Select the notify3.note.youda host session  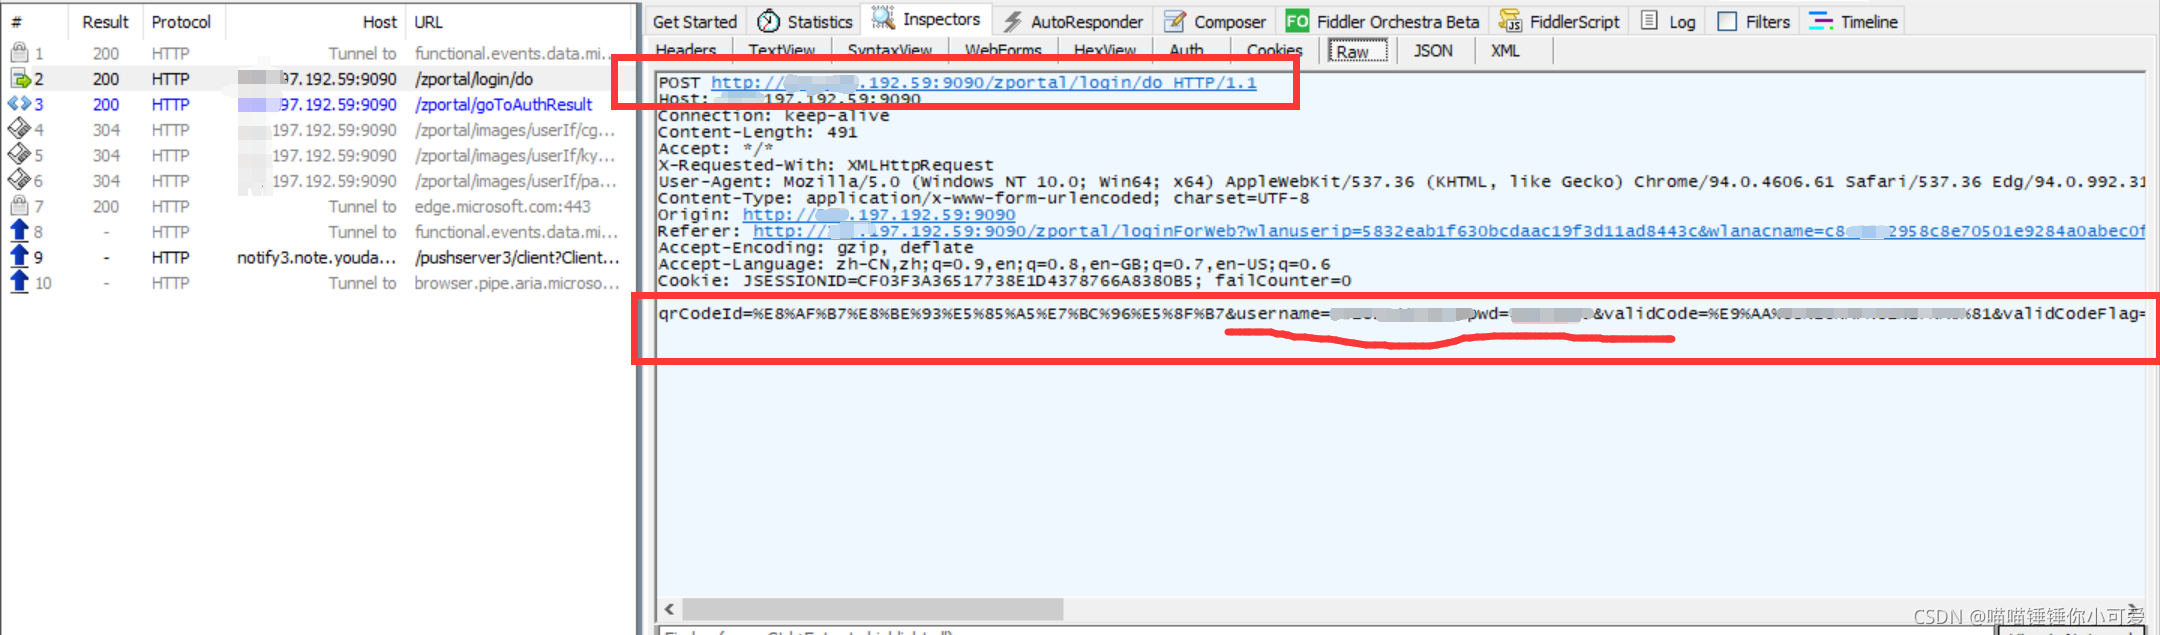[x=316, y=257]
